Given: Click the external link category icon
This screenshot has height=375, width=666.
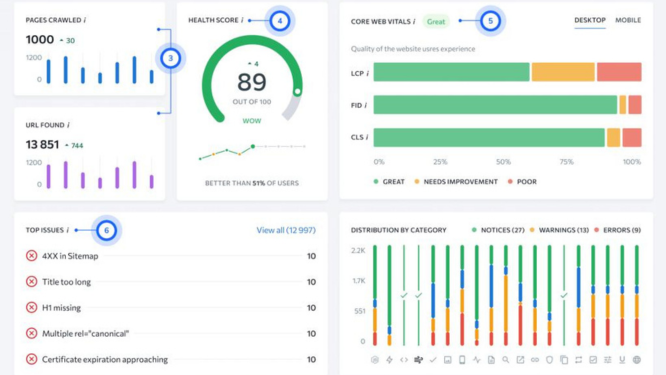Looking at the screenshot, I should [520, 360].
